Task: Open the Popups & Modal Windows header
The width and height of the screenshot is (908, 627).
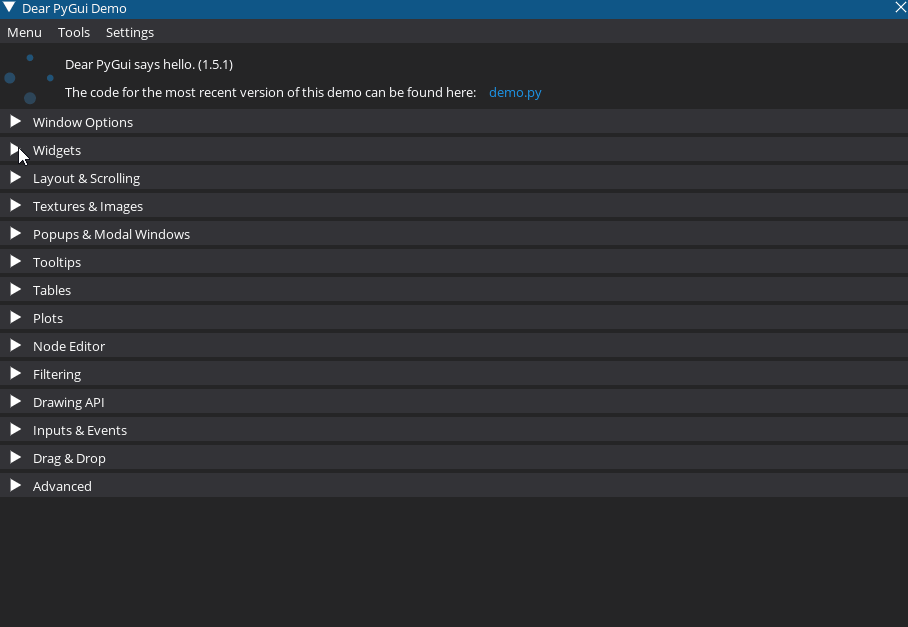Action: click(111, 233)
